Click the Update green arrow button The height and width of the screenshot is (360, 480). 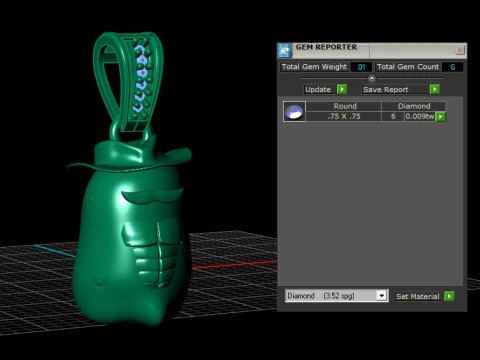(x=342, y=89)
